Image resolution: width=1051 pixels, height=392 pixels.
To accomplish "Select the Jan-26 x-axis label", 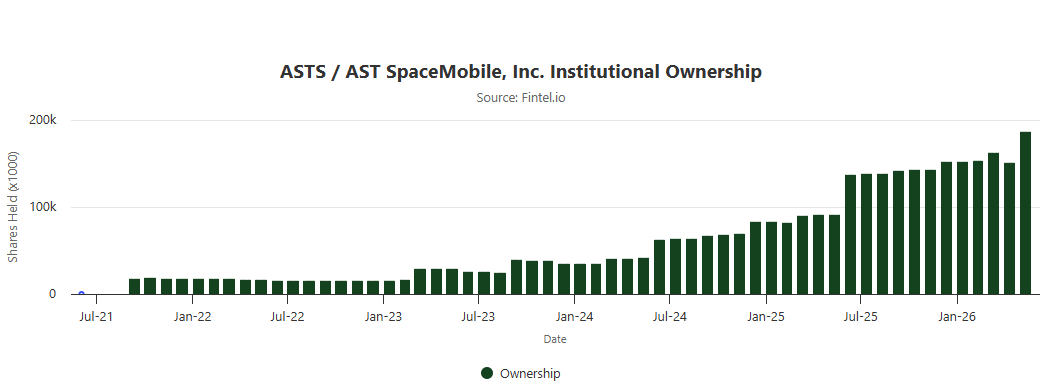I will pos(957,316).
